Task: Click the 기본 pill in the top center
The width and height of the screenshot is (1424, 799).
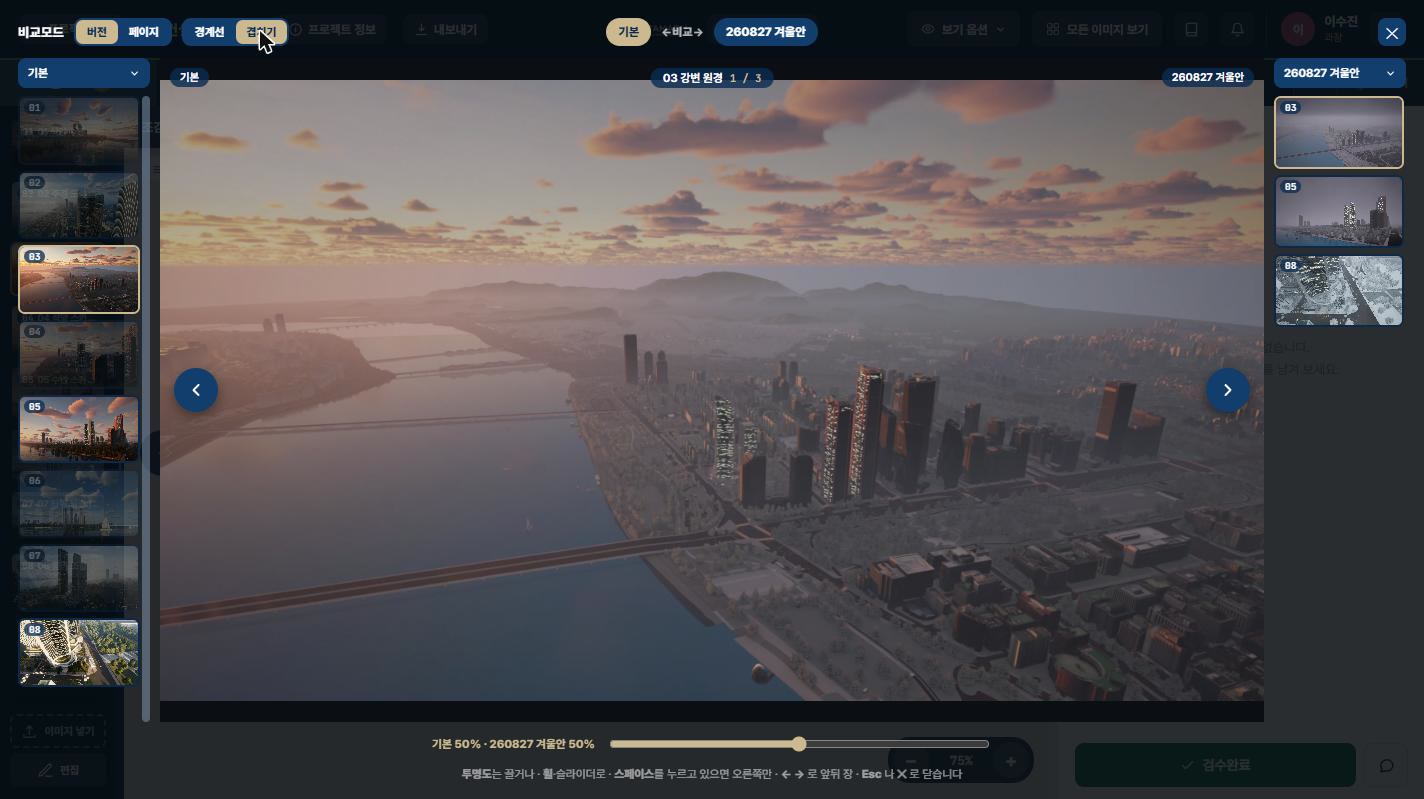Action: [x=628, y=32]
